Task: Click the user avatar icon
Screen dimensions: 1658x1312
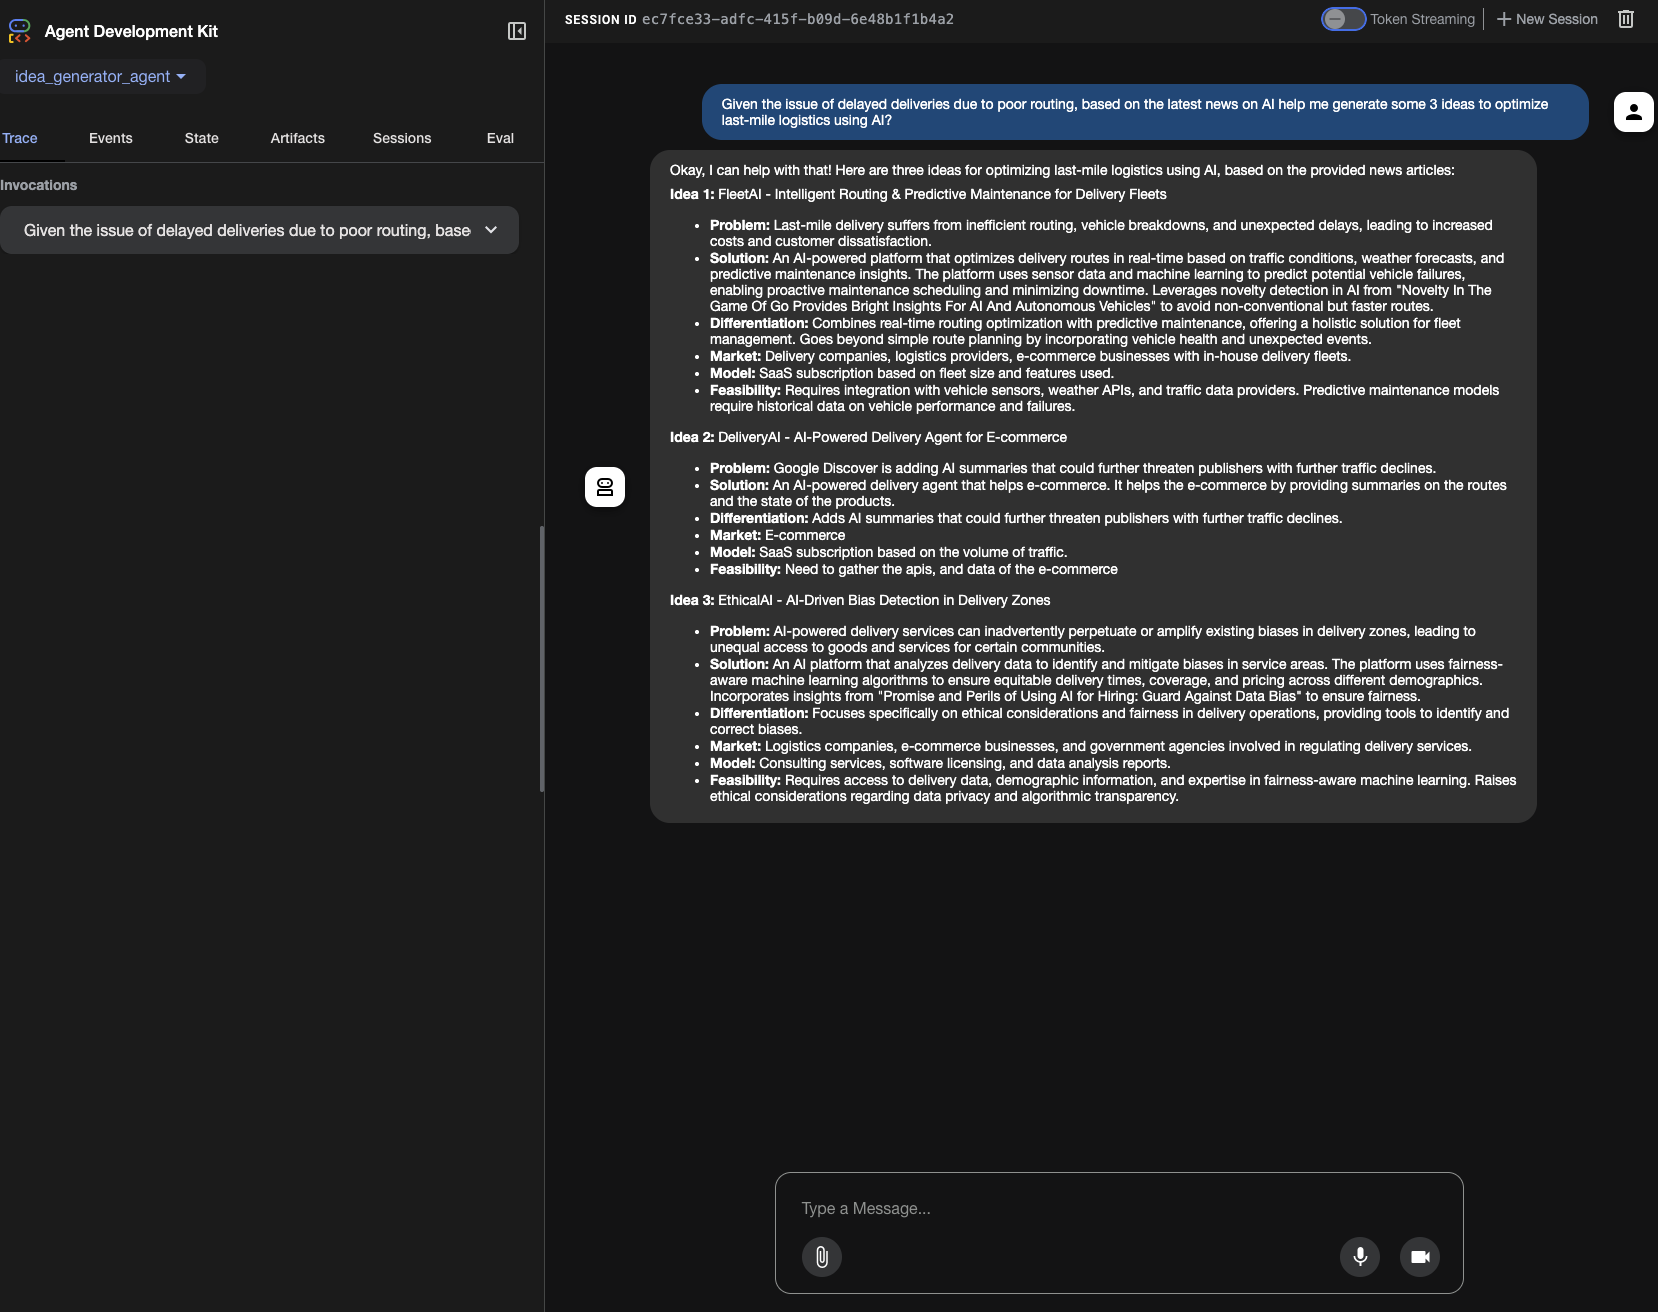Action: (x=1633, y=112)
